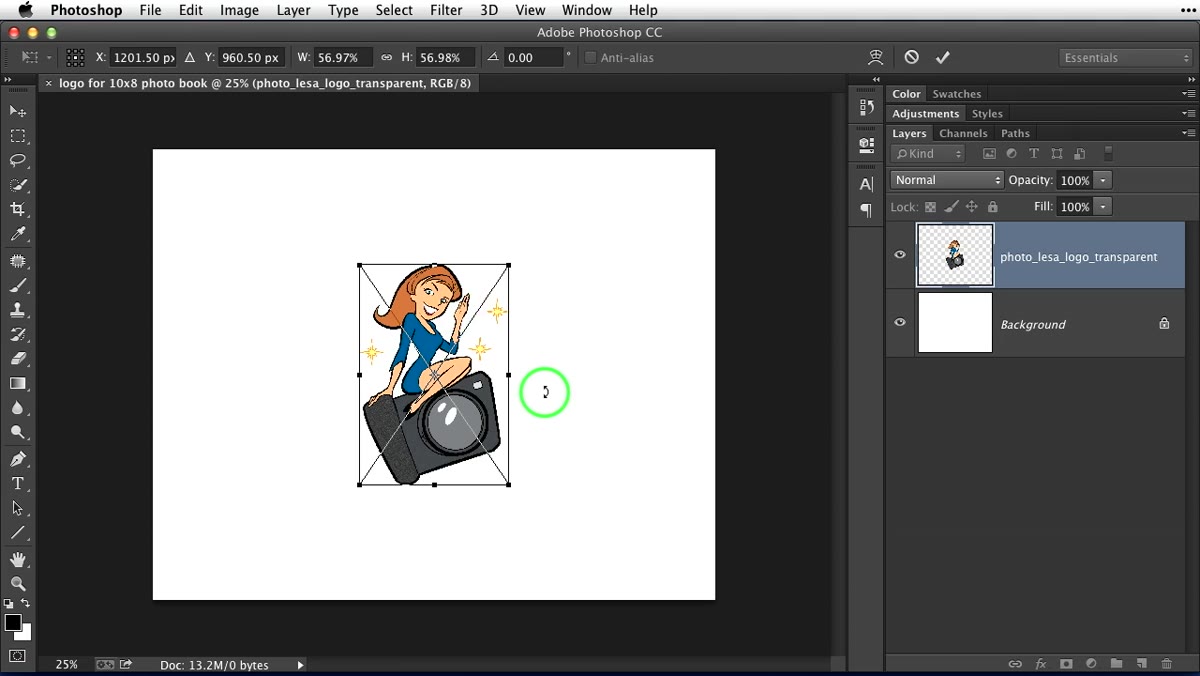Open the History panel icon
The width and height of the screenshot is (1200, 676).
(866, 108)
